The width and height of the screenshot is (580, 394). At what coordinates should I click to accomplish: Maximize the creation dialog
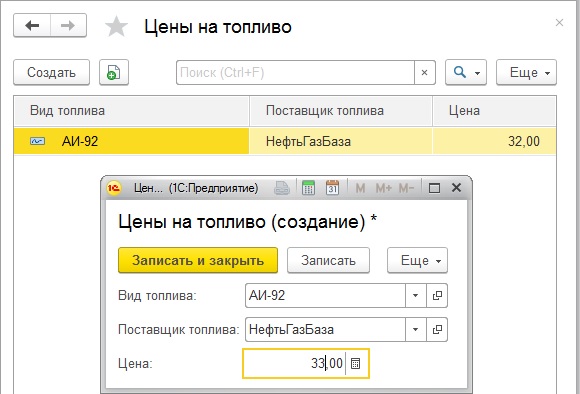coord(434,188)
